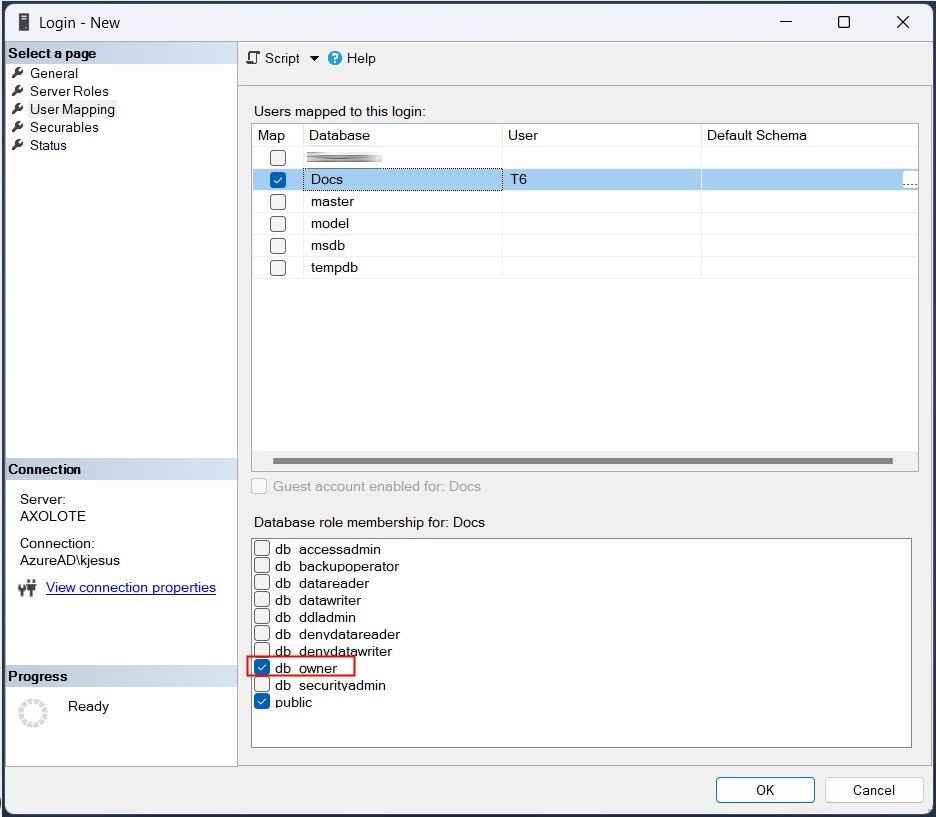
Task: Click the OK button
Action: [x=765, y=790]
